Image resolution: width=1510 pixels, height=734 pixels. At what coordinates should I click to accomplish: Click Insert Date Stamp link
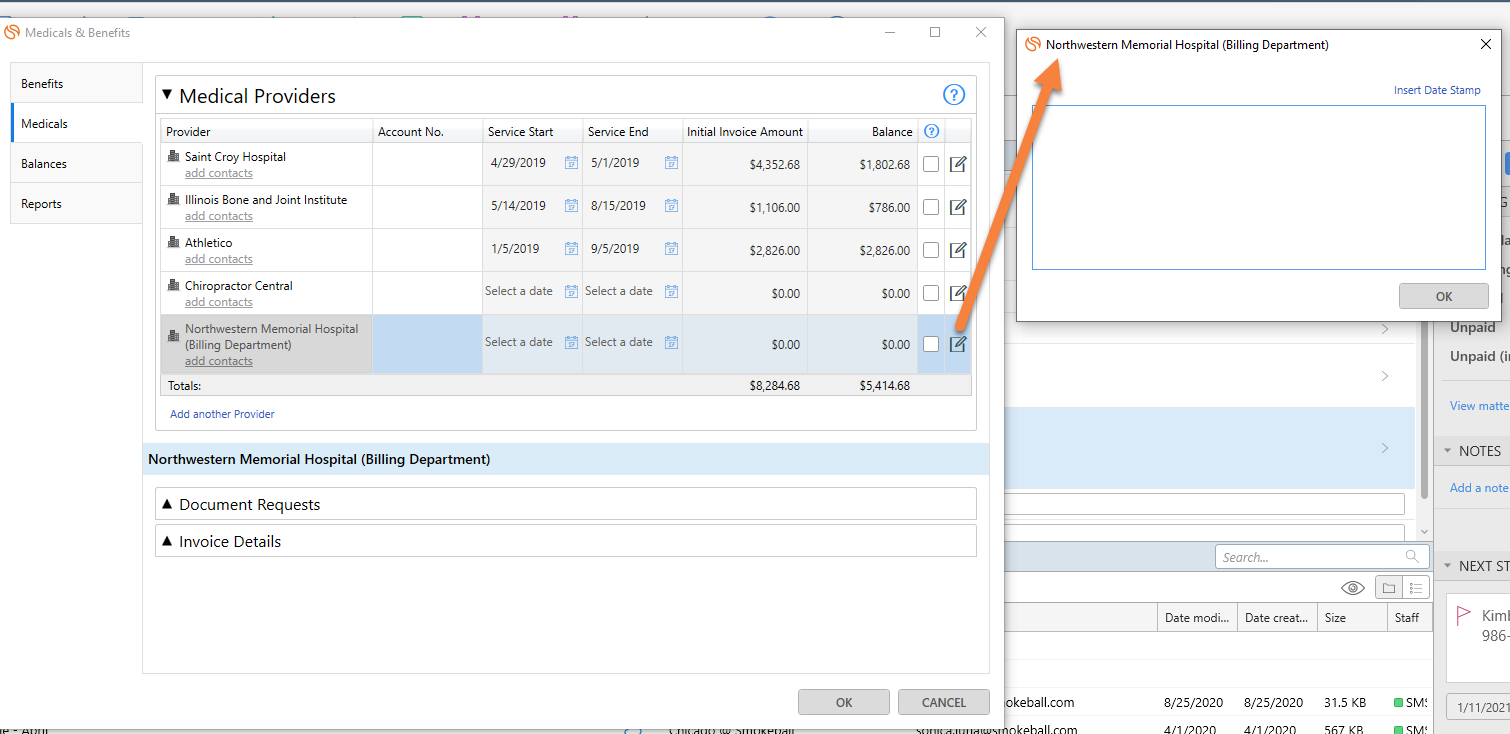[1437, 90]
